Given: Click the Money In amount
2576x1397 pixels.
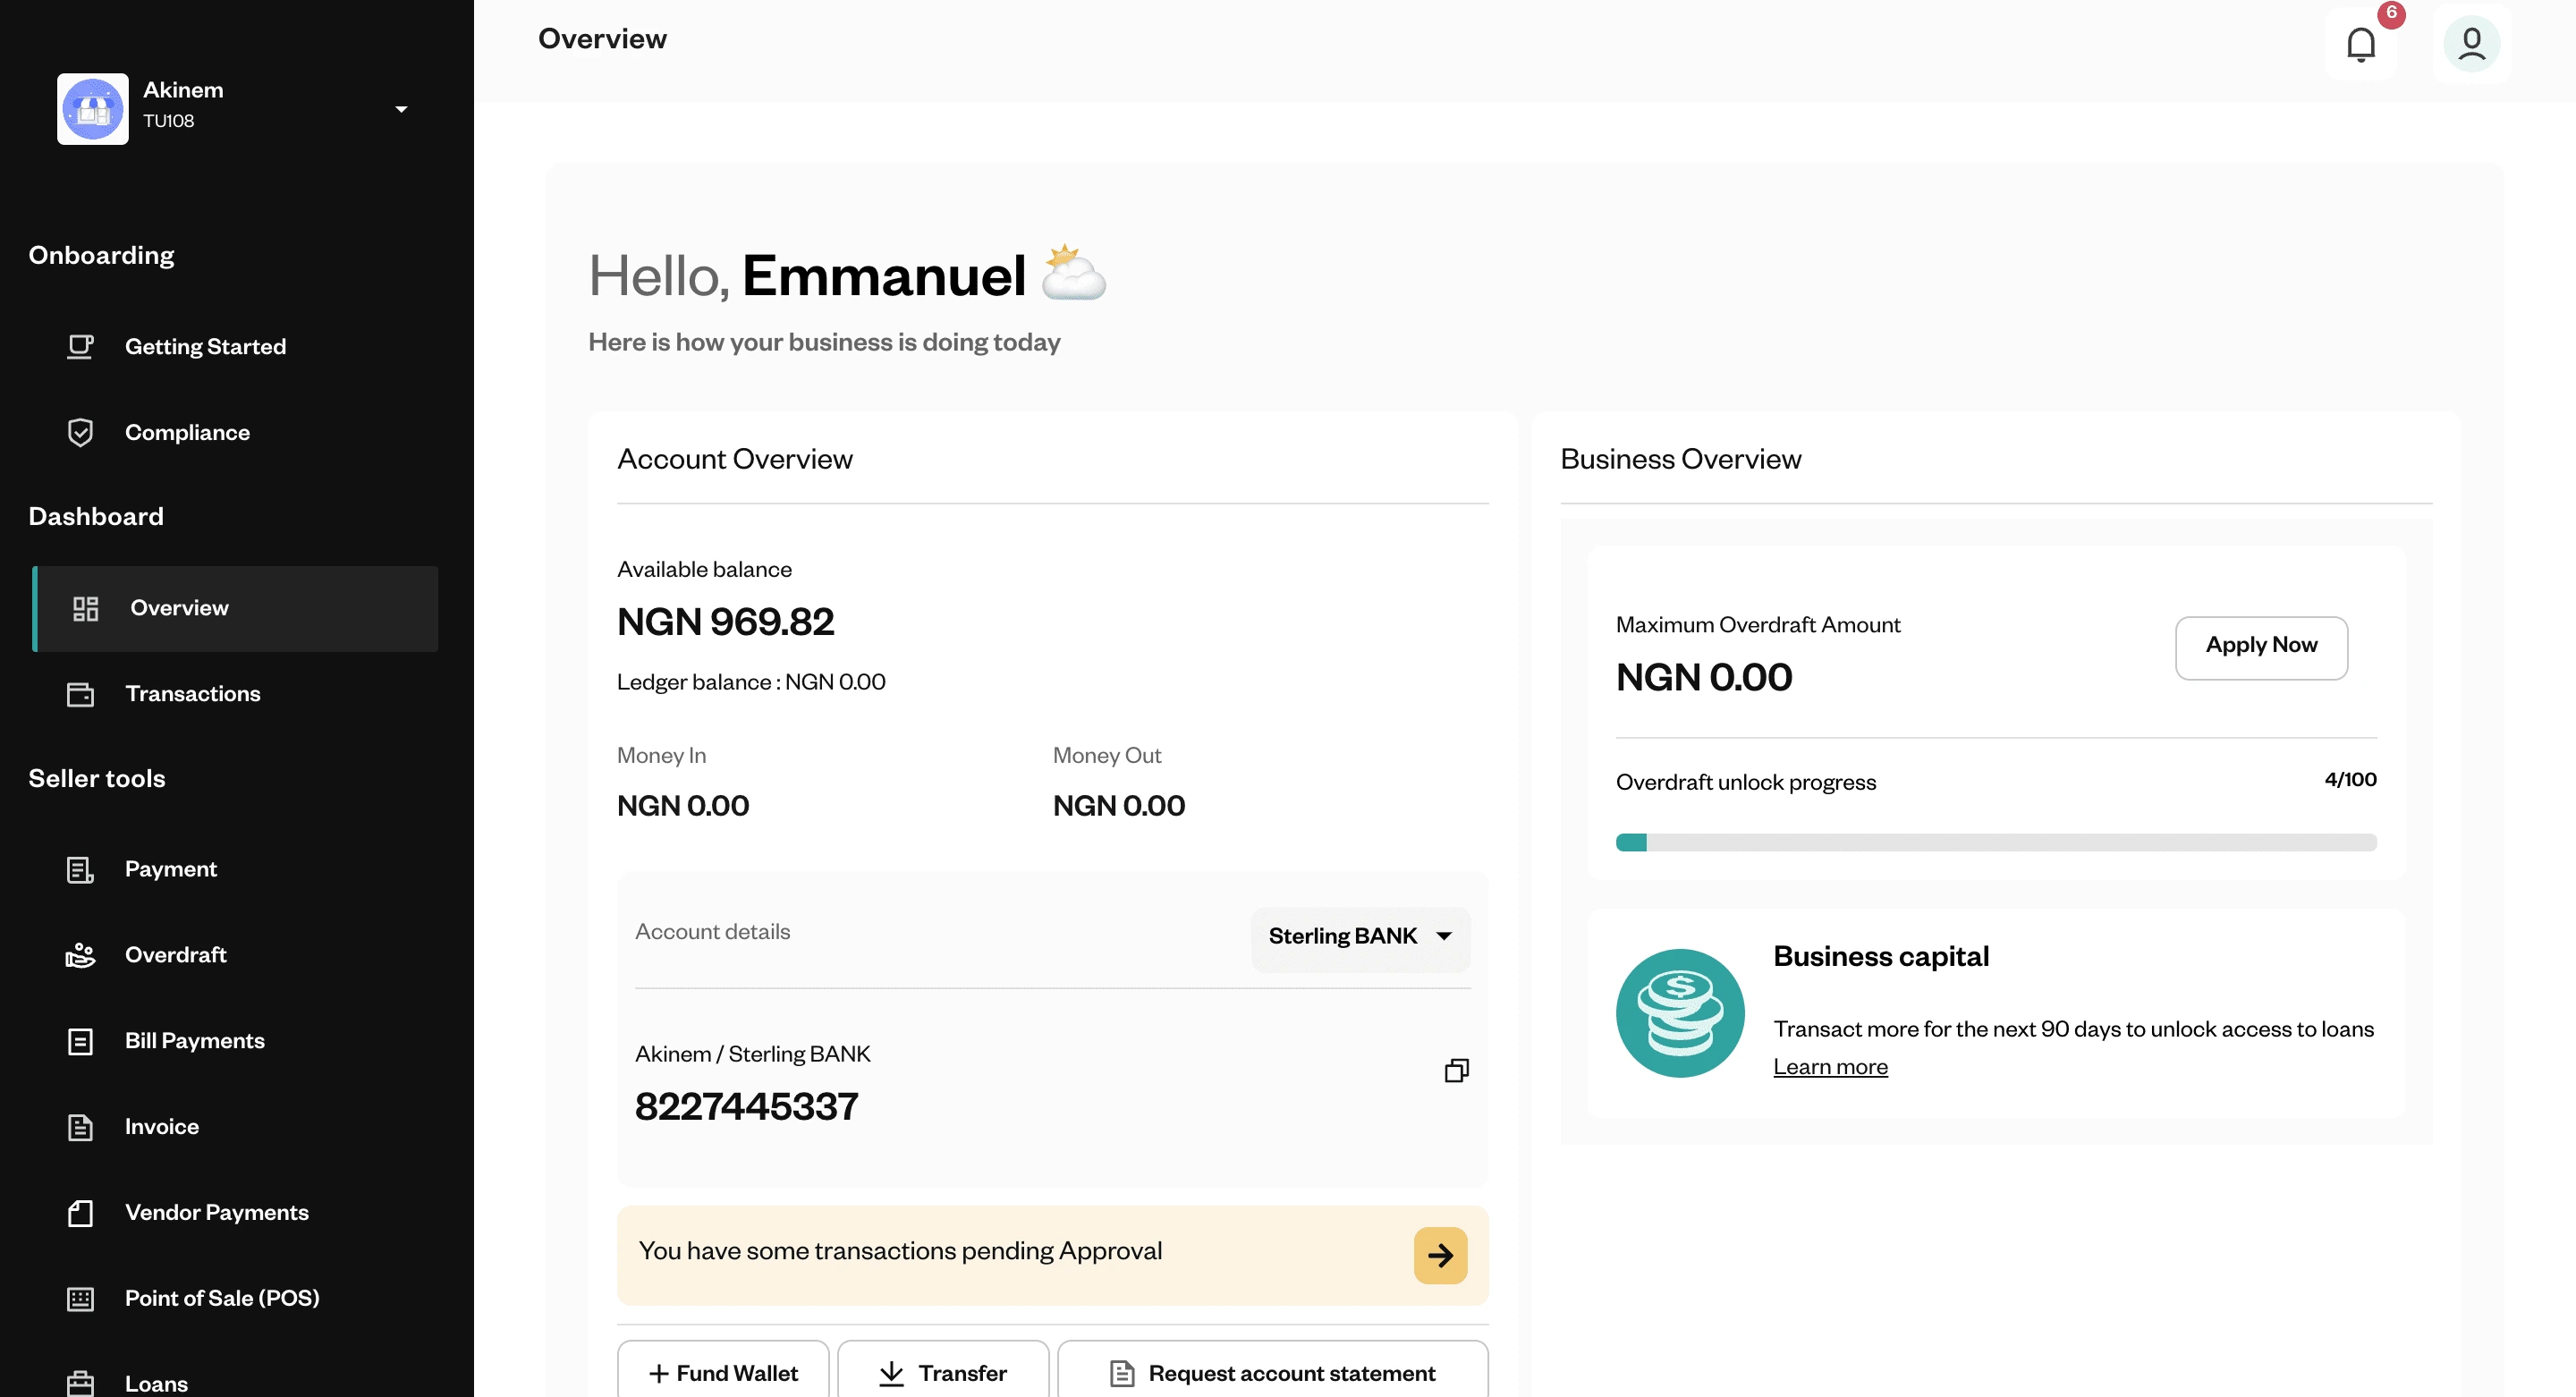Looking at the screenshot, I should (682, 806).
